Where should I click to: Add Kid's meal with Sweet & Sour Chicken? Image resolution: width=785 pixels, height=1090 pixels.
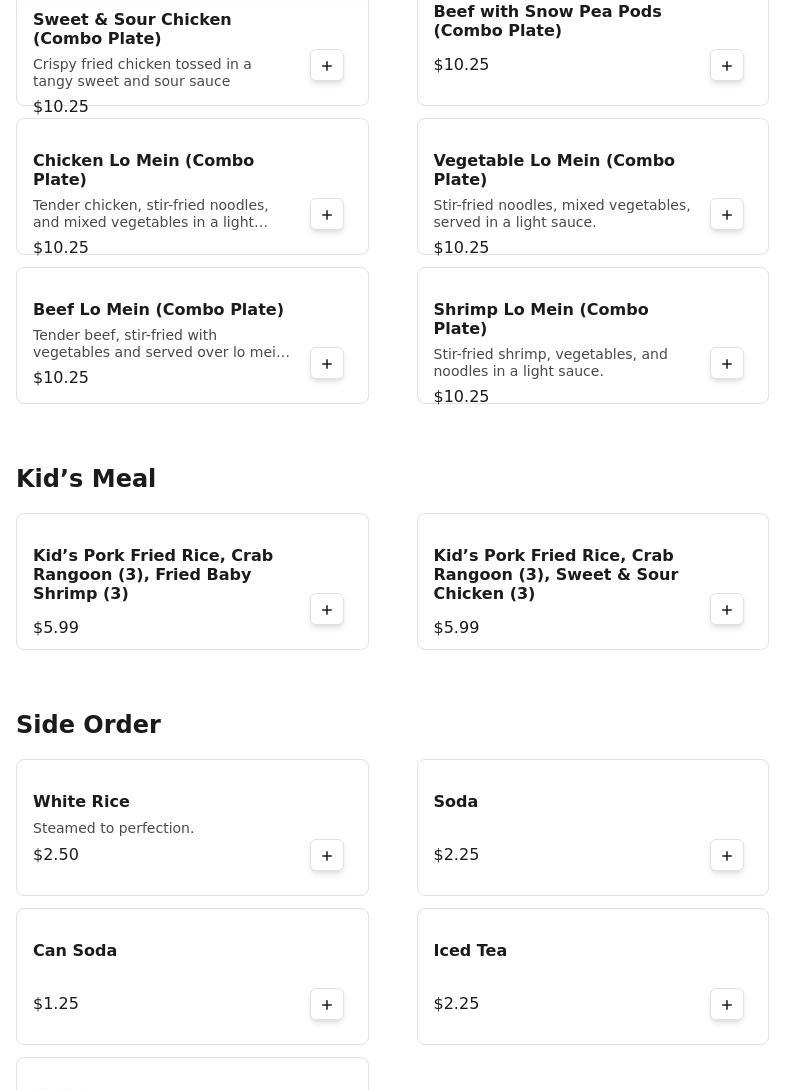point(727,610)
